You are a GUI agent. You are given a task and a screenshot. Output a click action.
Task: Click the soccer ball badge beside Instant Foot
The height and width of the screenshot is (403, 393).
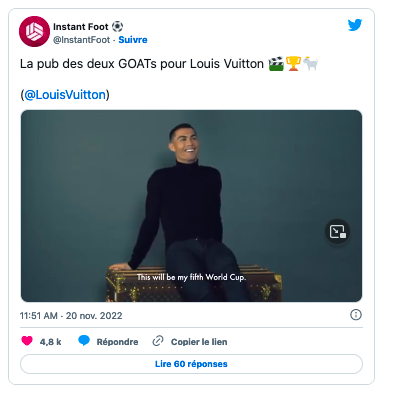pyautogui.click(x=117, y=26)
